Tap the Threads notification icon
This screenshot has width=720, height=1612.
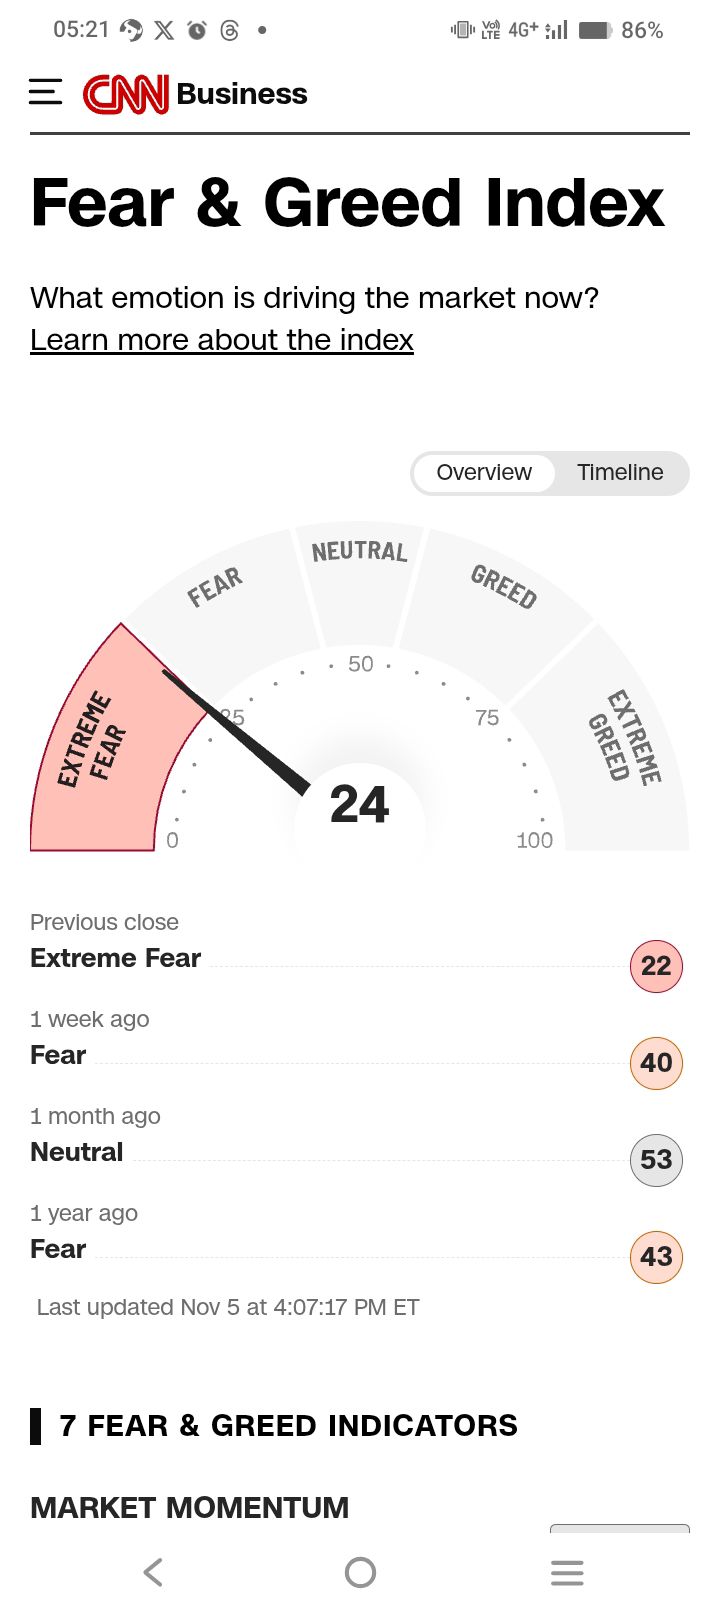click(x=229, y=30)
